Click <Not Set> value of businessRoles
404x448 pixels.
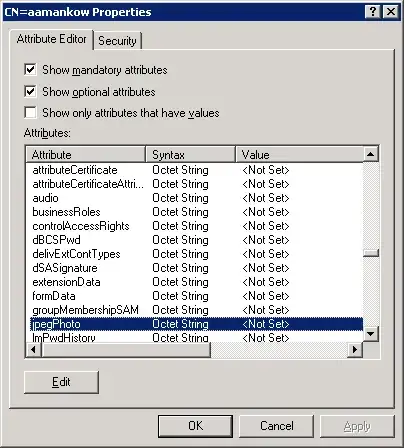[266, 212]
